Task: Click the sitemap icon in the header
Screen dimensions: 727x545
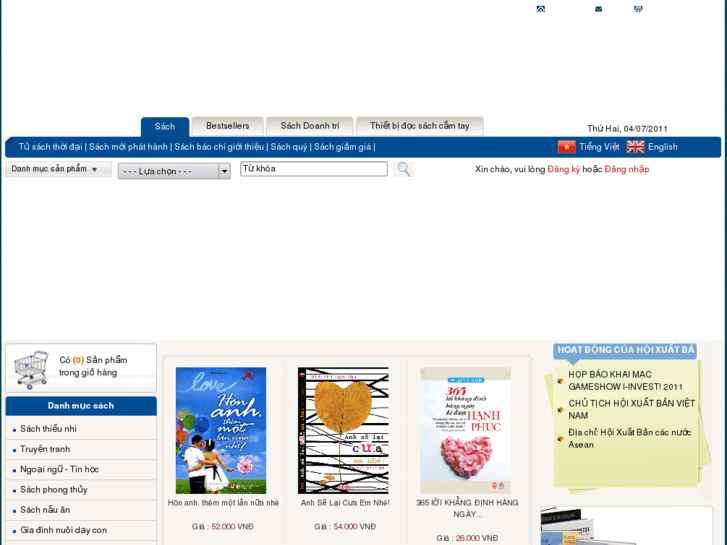Action: pyautogui.click(x=638, y=9)
